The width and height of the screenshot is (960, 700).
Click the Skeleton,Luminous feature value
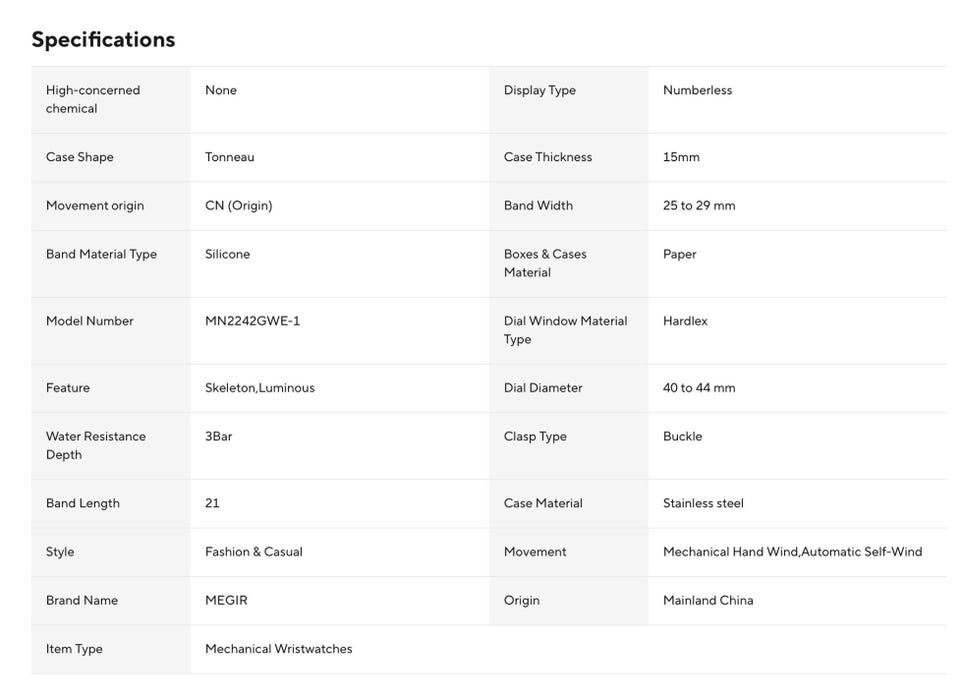pos(260,388)
